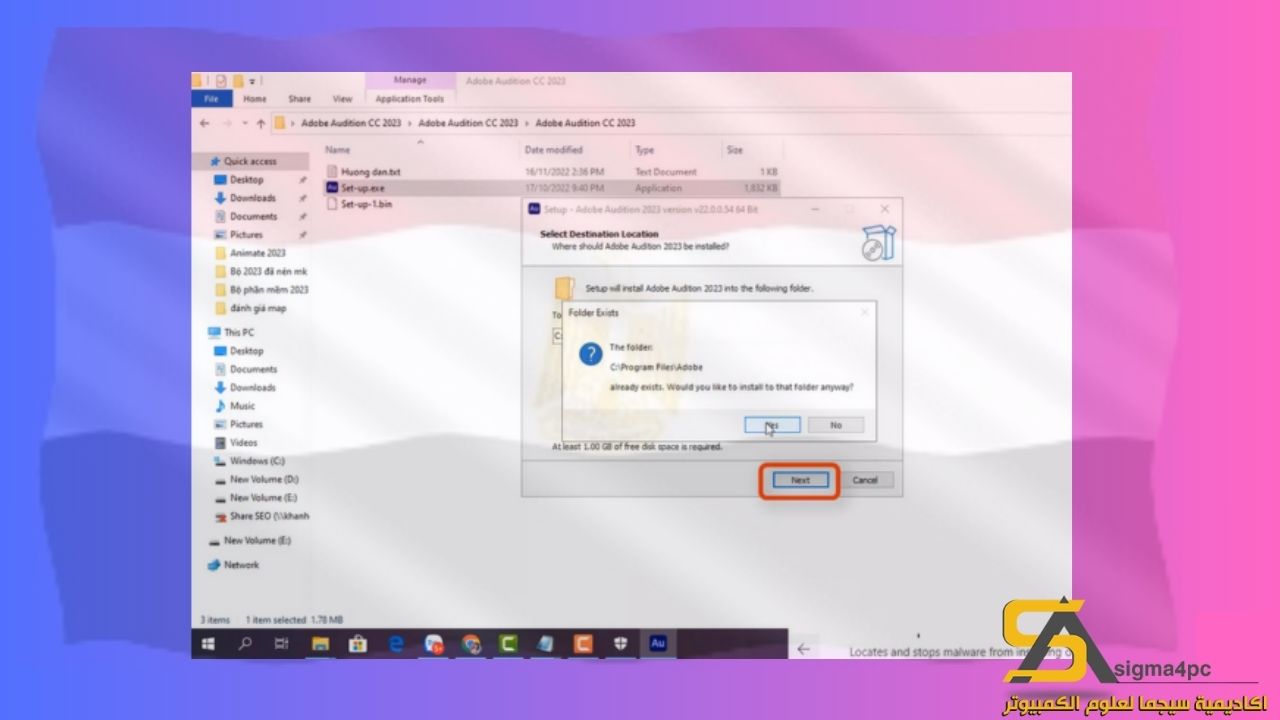Select the Set-up.exe file name

click(364, 188)
